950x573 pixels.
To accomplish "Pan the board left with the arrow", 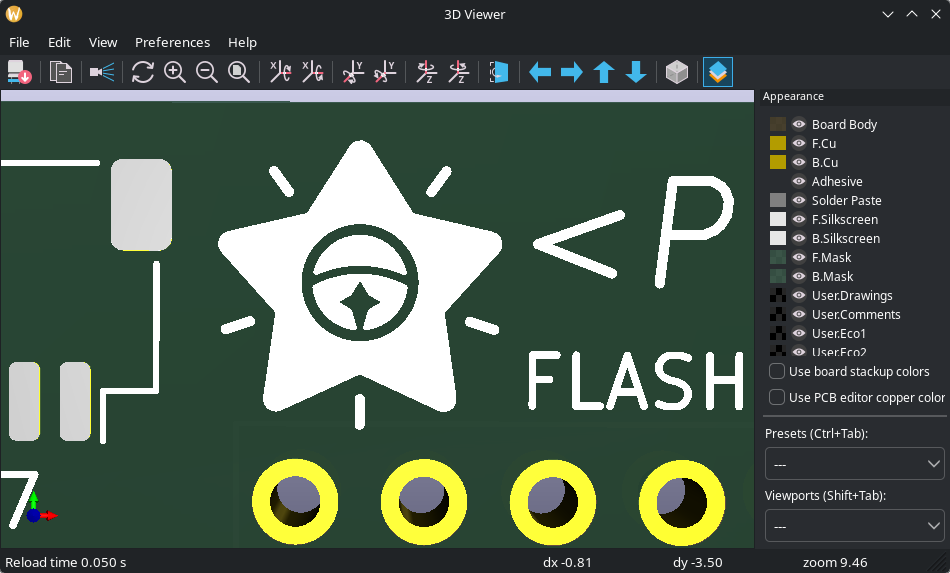I will (540, 73).
